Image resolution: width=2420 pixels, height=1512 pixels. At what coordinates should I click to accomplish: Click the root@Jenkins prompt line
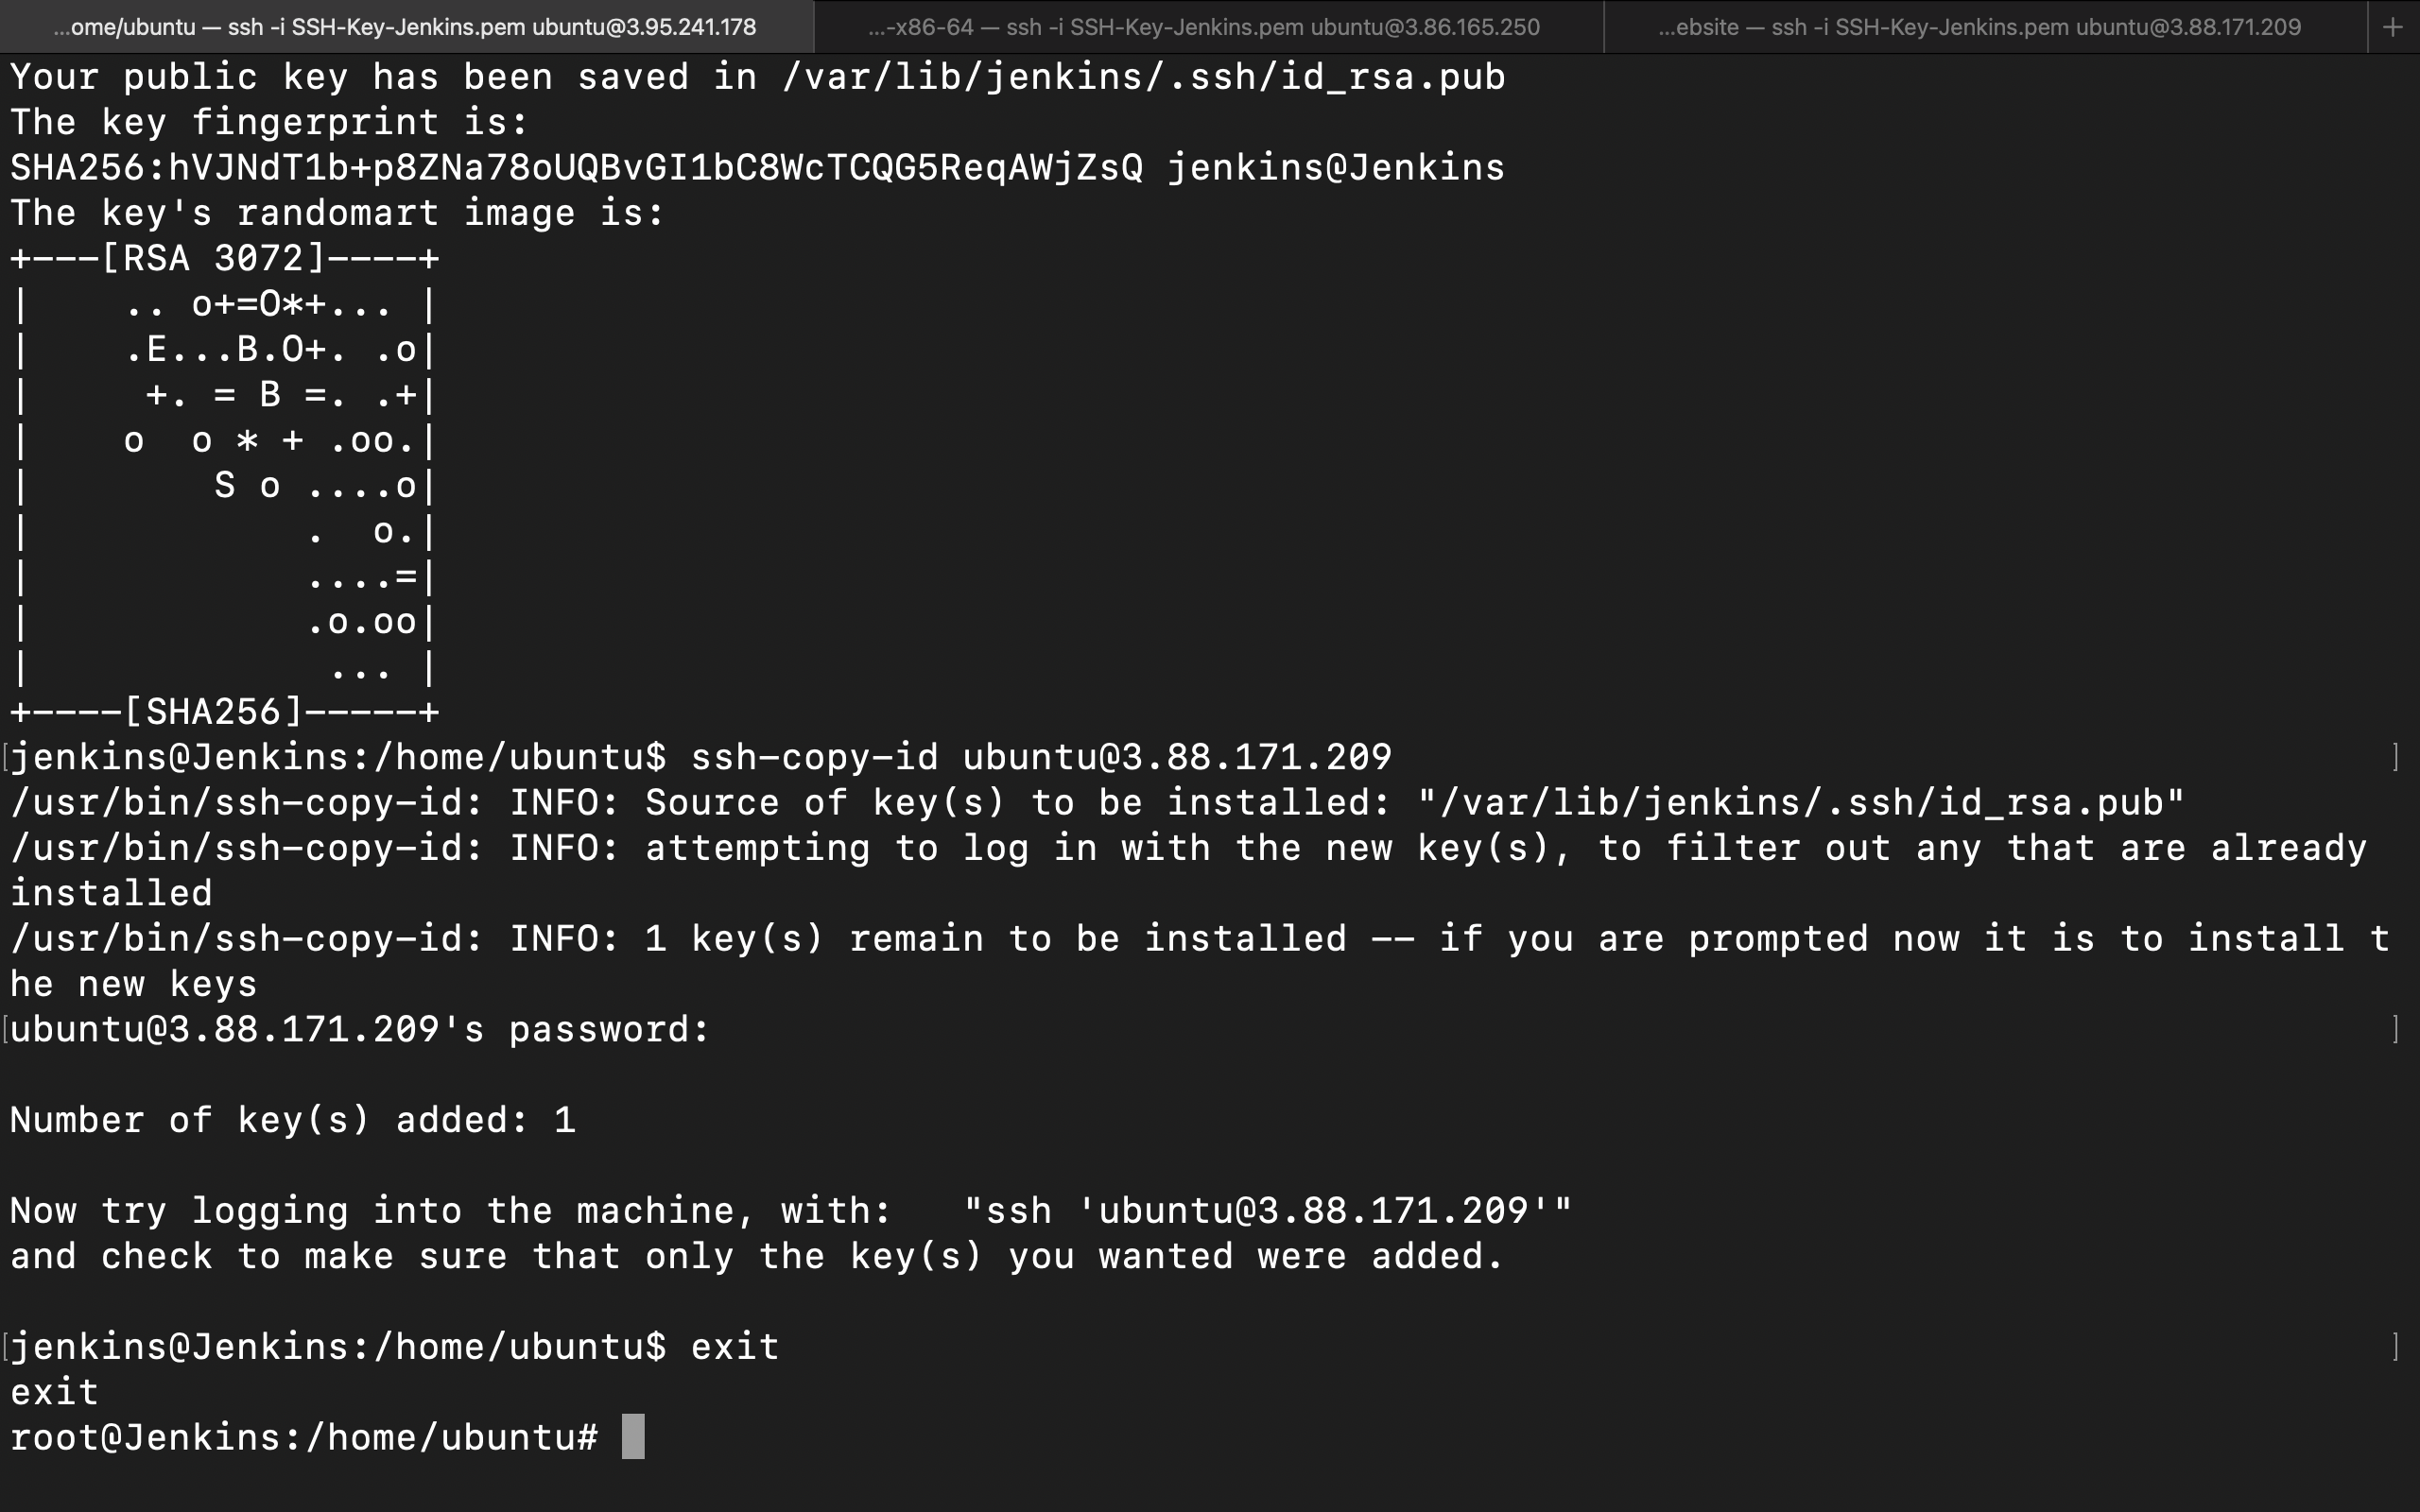(x=300, y=1435)
